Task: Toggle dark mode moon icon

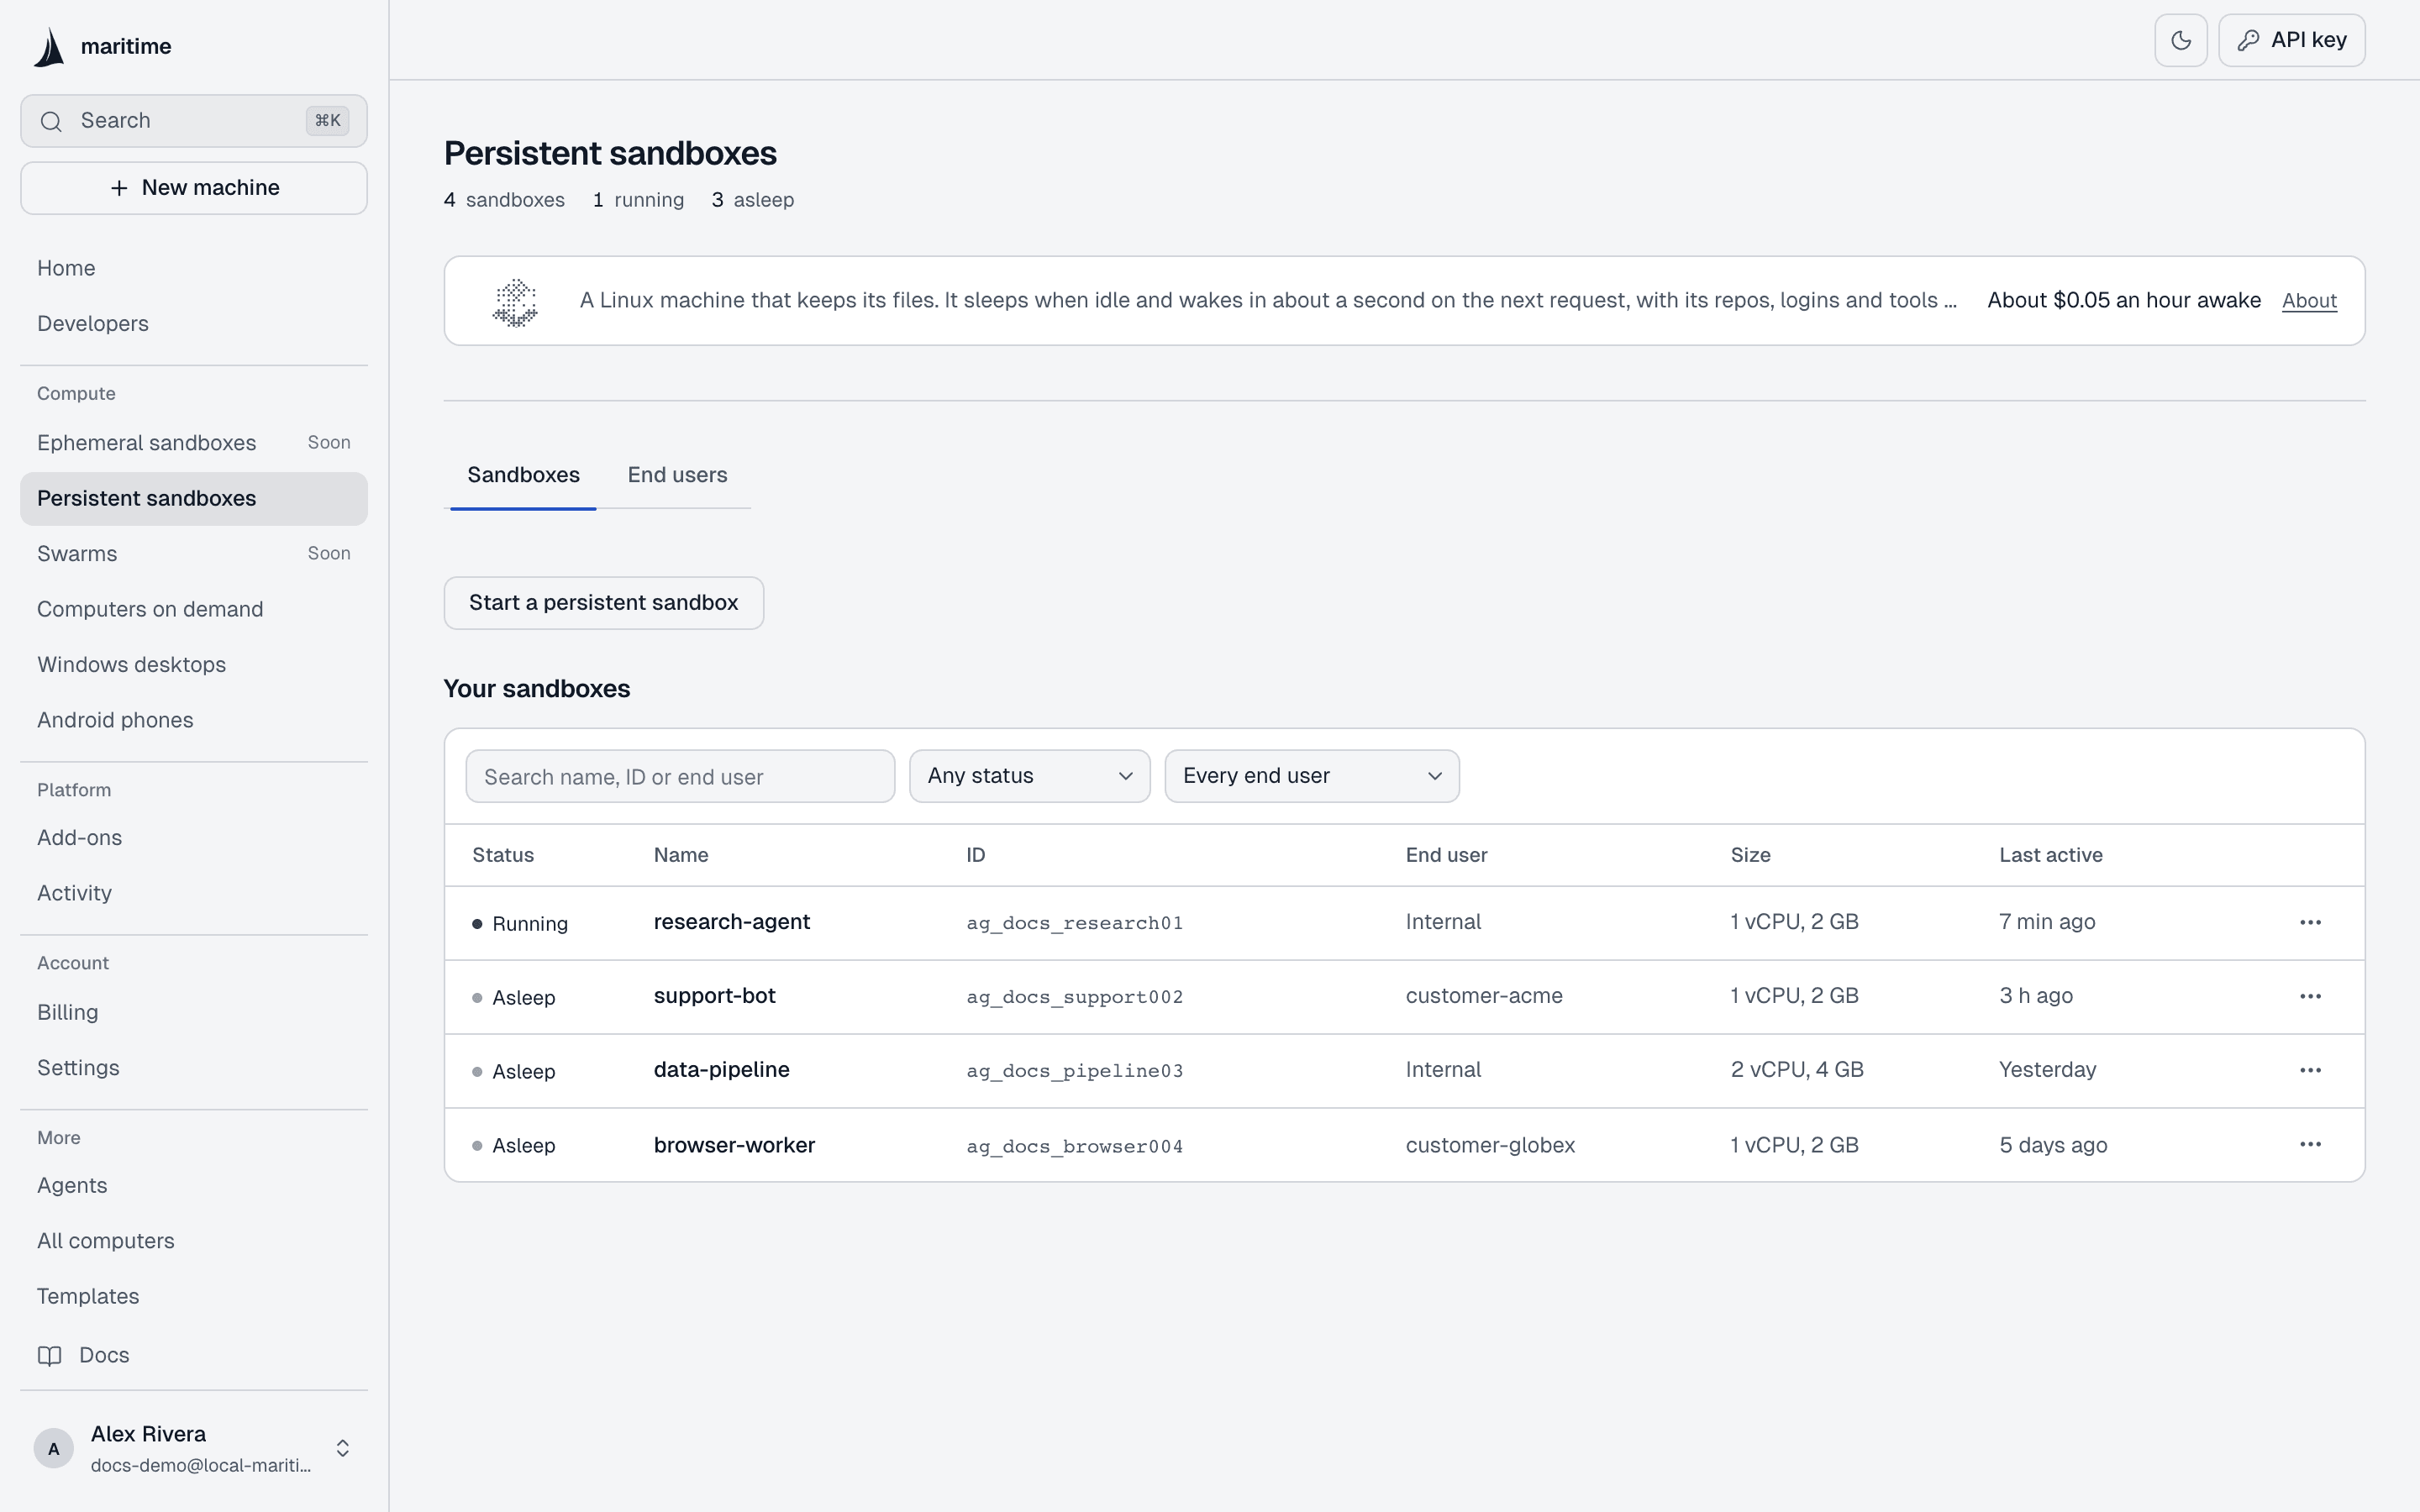Action: pyautogui.click(x=2180, y=40)
